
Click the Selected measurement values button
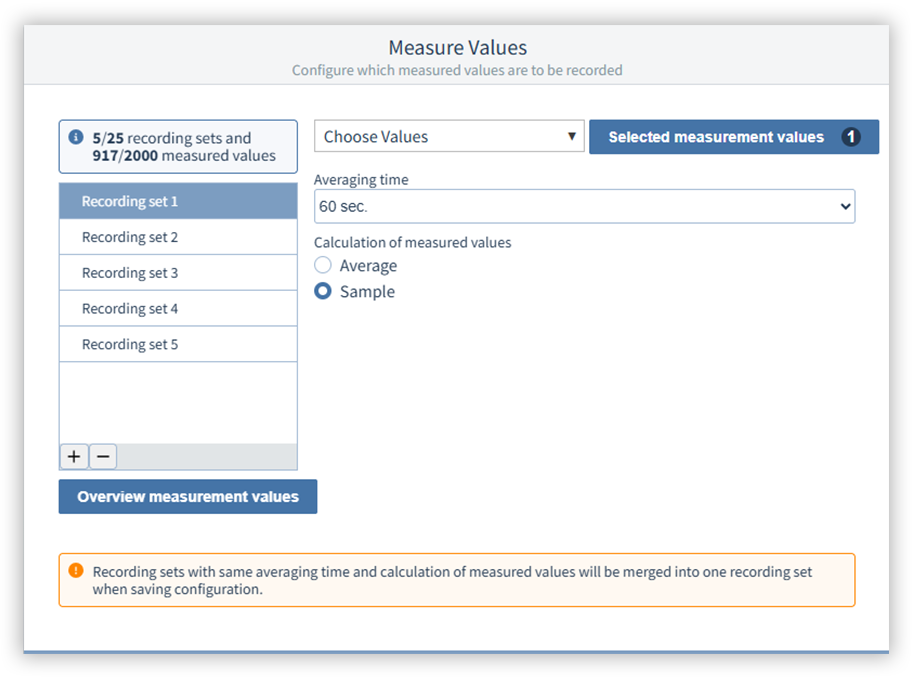[x=715, y=137]
